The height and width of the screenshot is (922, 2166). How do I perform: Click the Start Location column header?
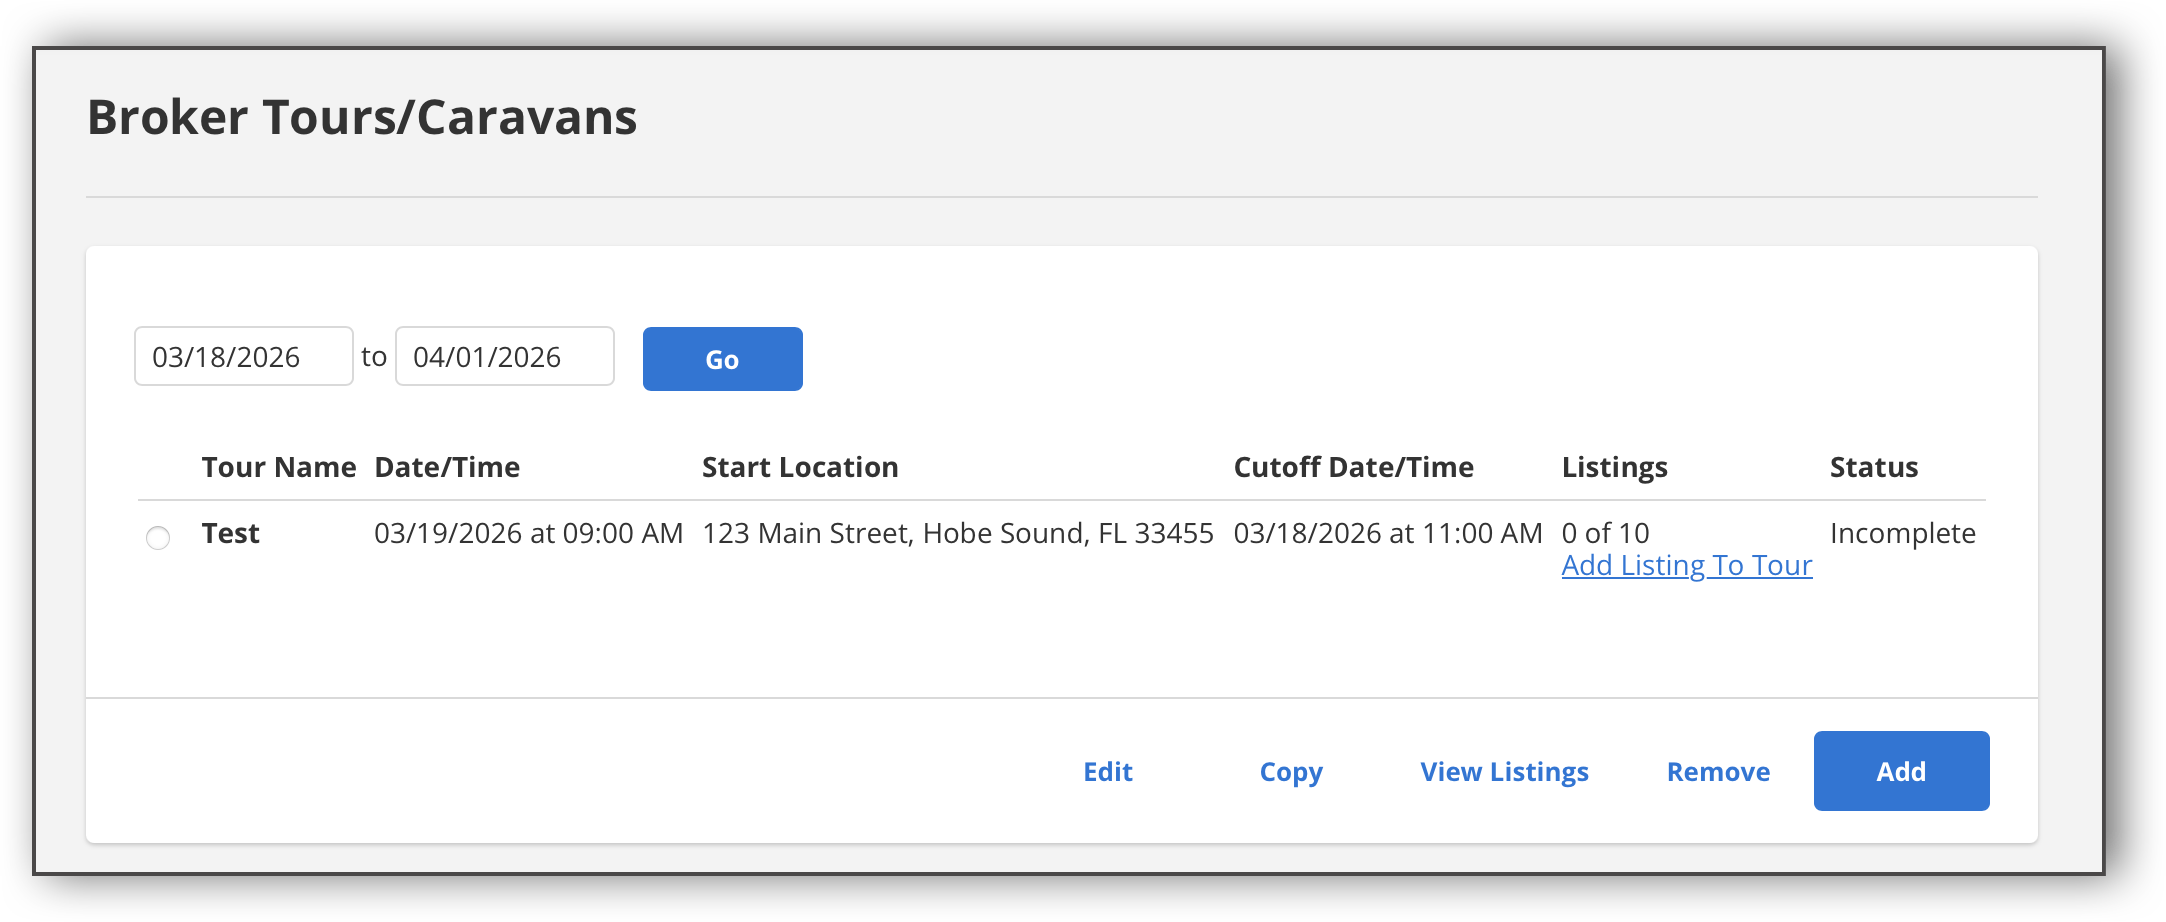[x=800, y=467]
